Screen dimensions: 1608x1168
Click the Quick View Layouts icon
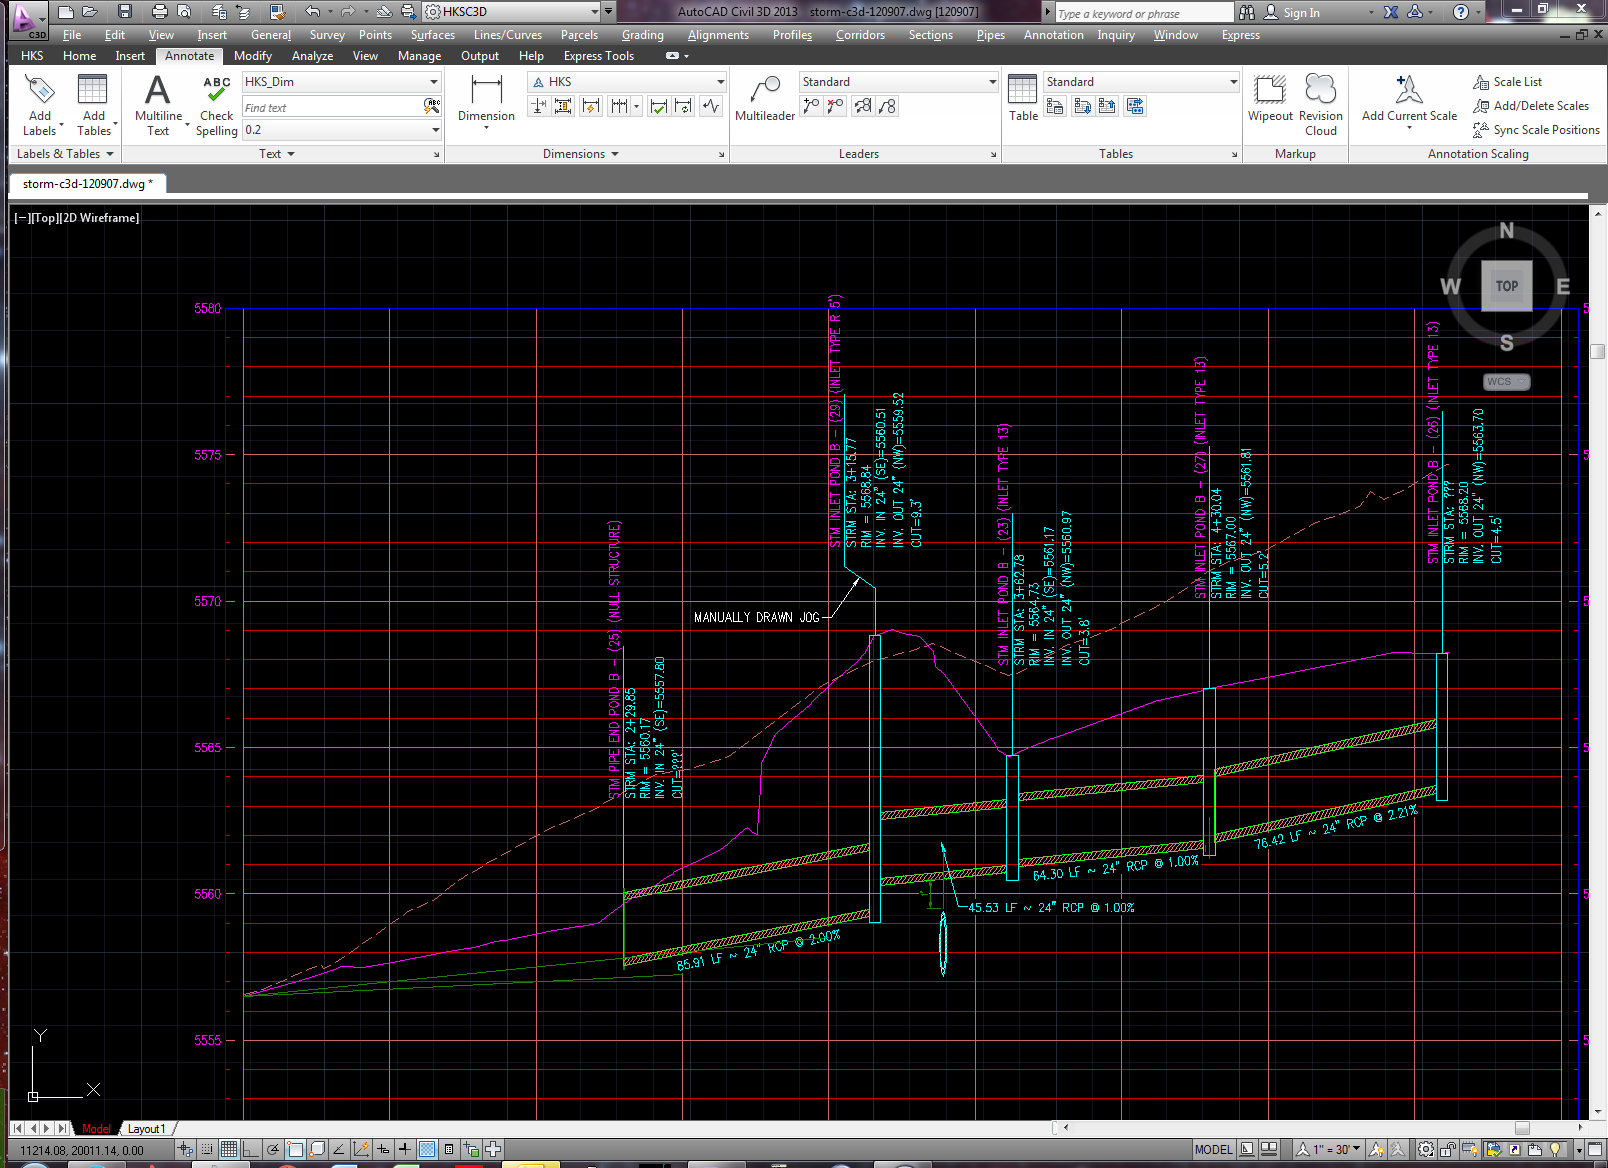tap(1247, 1150)
